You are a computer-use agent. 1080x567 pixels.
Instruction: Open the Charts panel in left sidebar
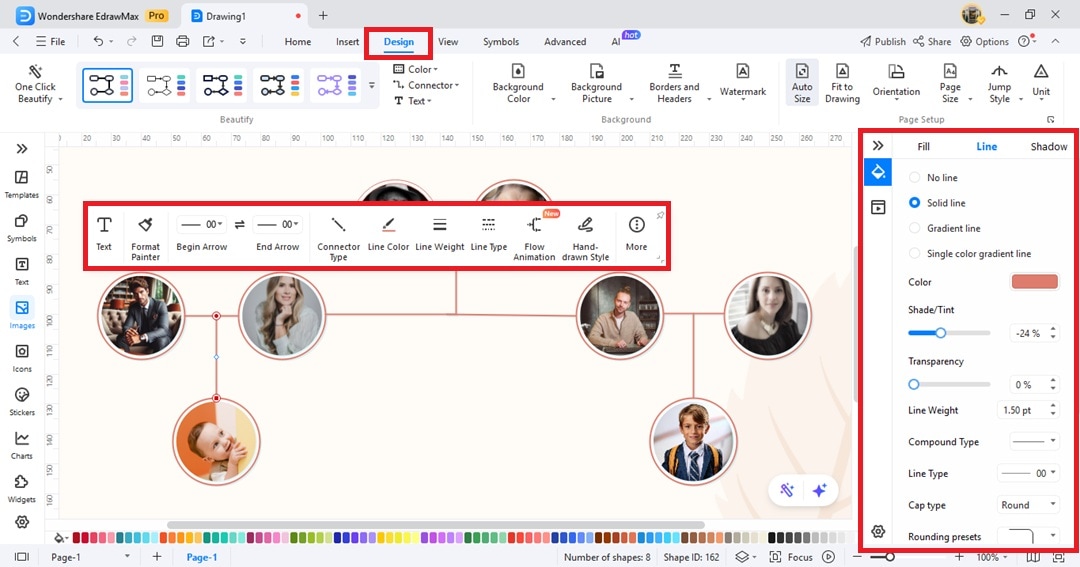pyautogui.click(x=21, y=444)
